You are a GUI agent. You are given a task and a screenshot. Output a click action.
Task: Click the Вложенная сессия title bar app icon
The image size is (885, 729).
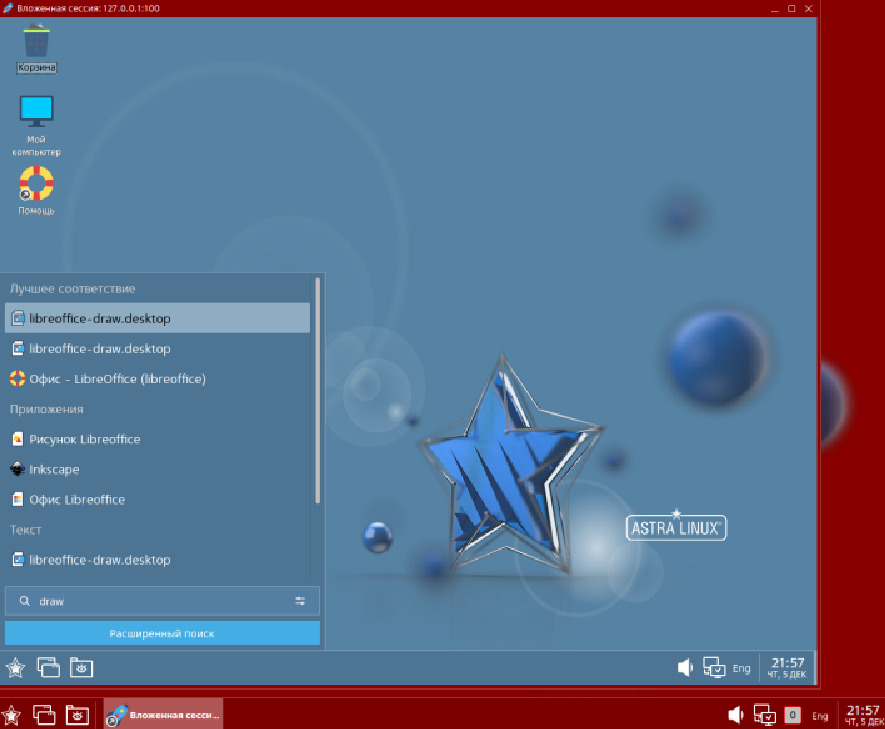(x=8, y=8)
